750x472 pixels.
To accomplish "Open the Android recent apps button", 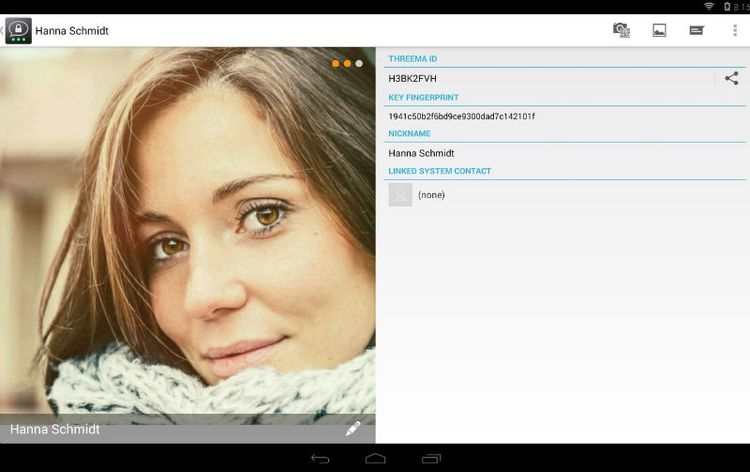I will tap(431, 459).
